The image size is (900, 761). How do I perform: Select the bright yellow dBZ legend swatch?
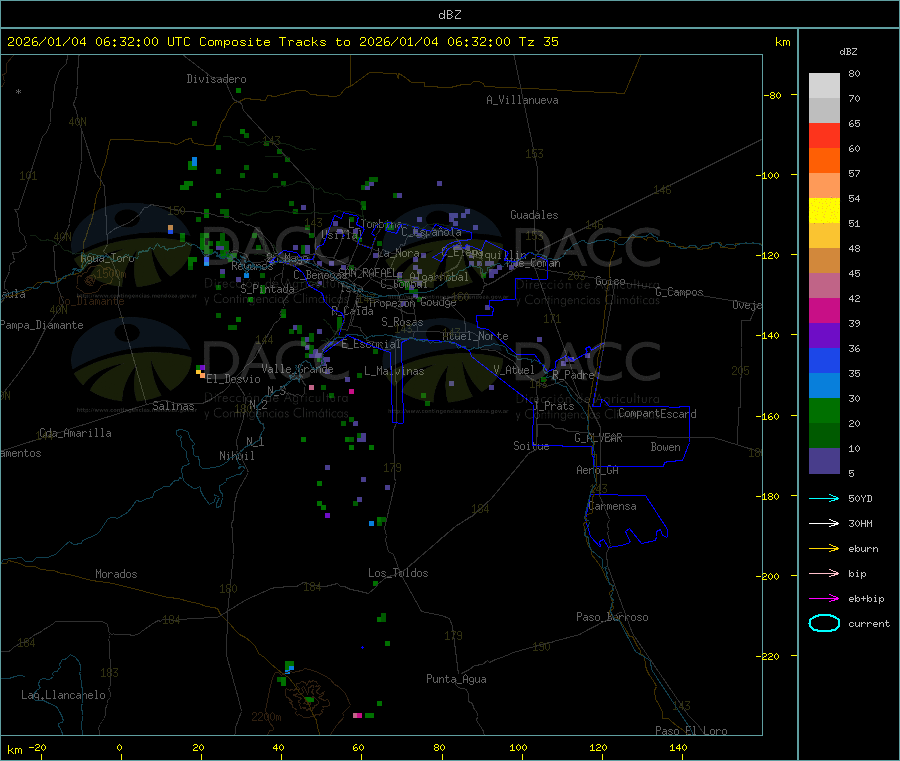click(x=824, y=210)
